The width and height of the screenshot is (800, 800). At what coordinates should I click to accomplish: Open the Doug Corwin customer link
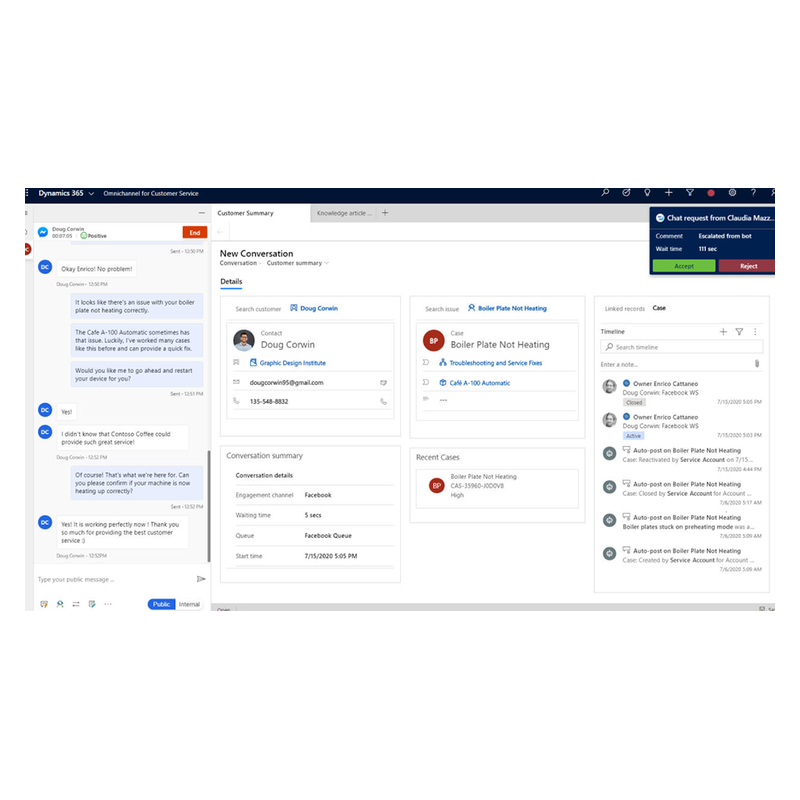319,308
